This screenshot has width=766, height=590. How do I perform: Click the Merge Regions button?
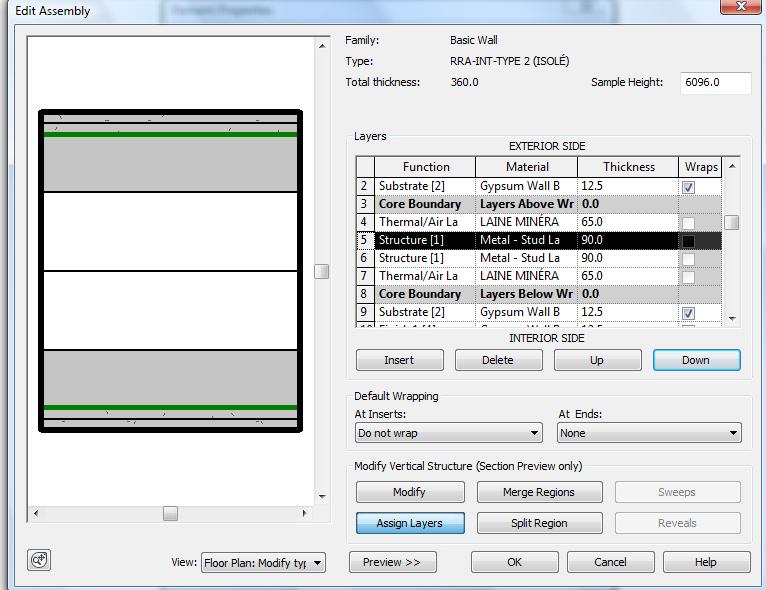point(539,492)
